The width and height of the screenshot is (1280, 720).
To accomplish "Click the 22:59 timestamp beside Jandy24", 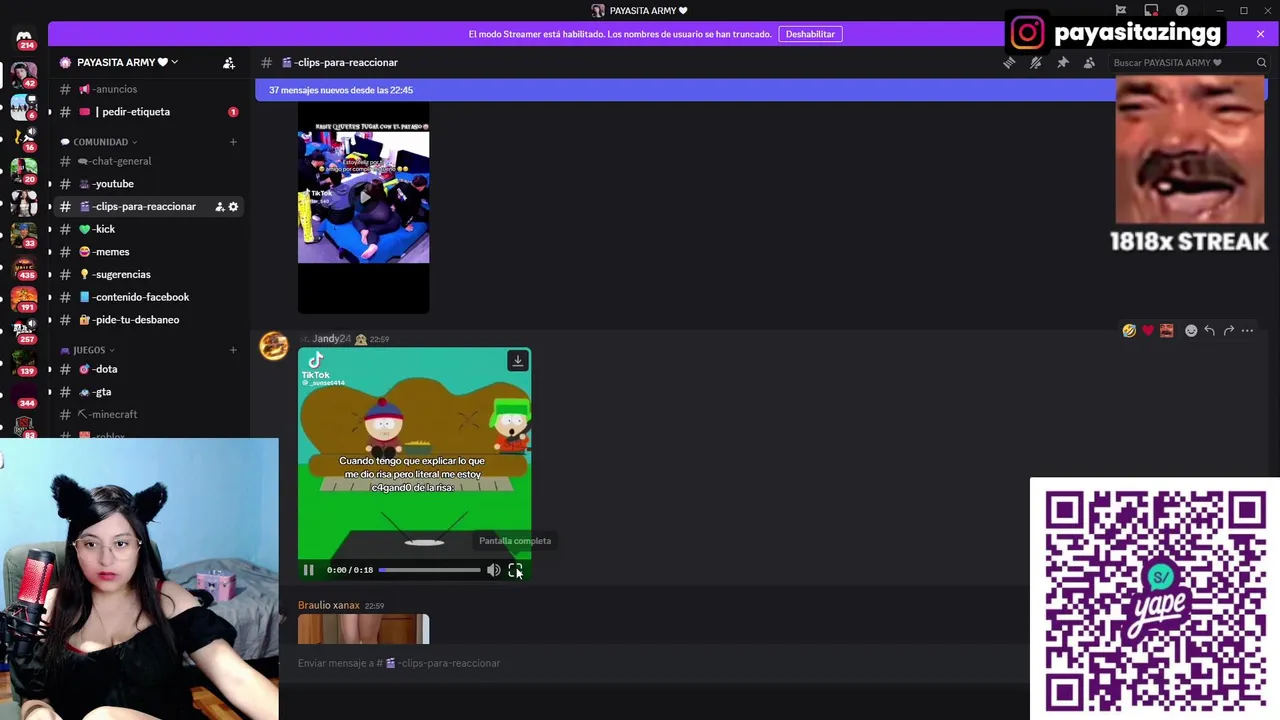I will [x=379, y=339].
